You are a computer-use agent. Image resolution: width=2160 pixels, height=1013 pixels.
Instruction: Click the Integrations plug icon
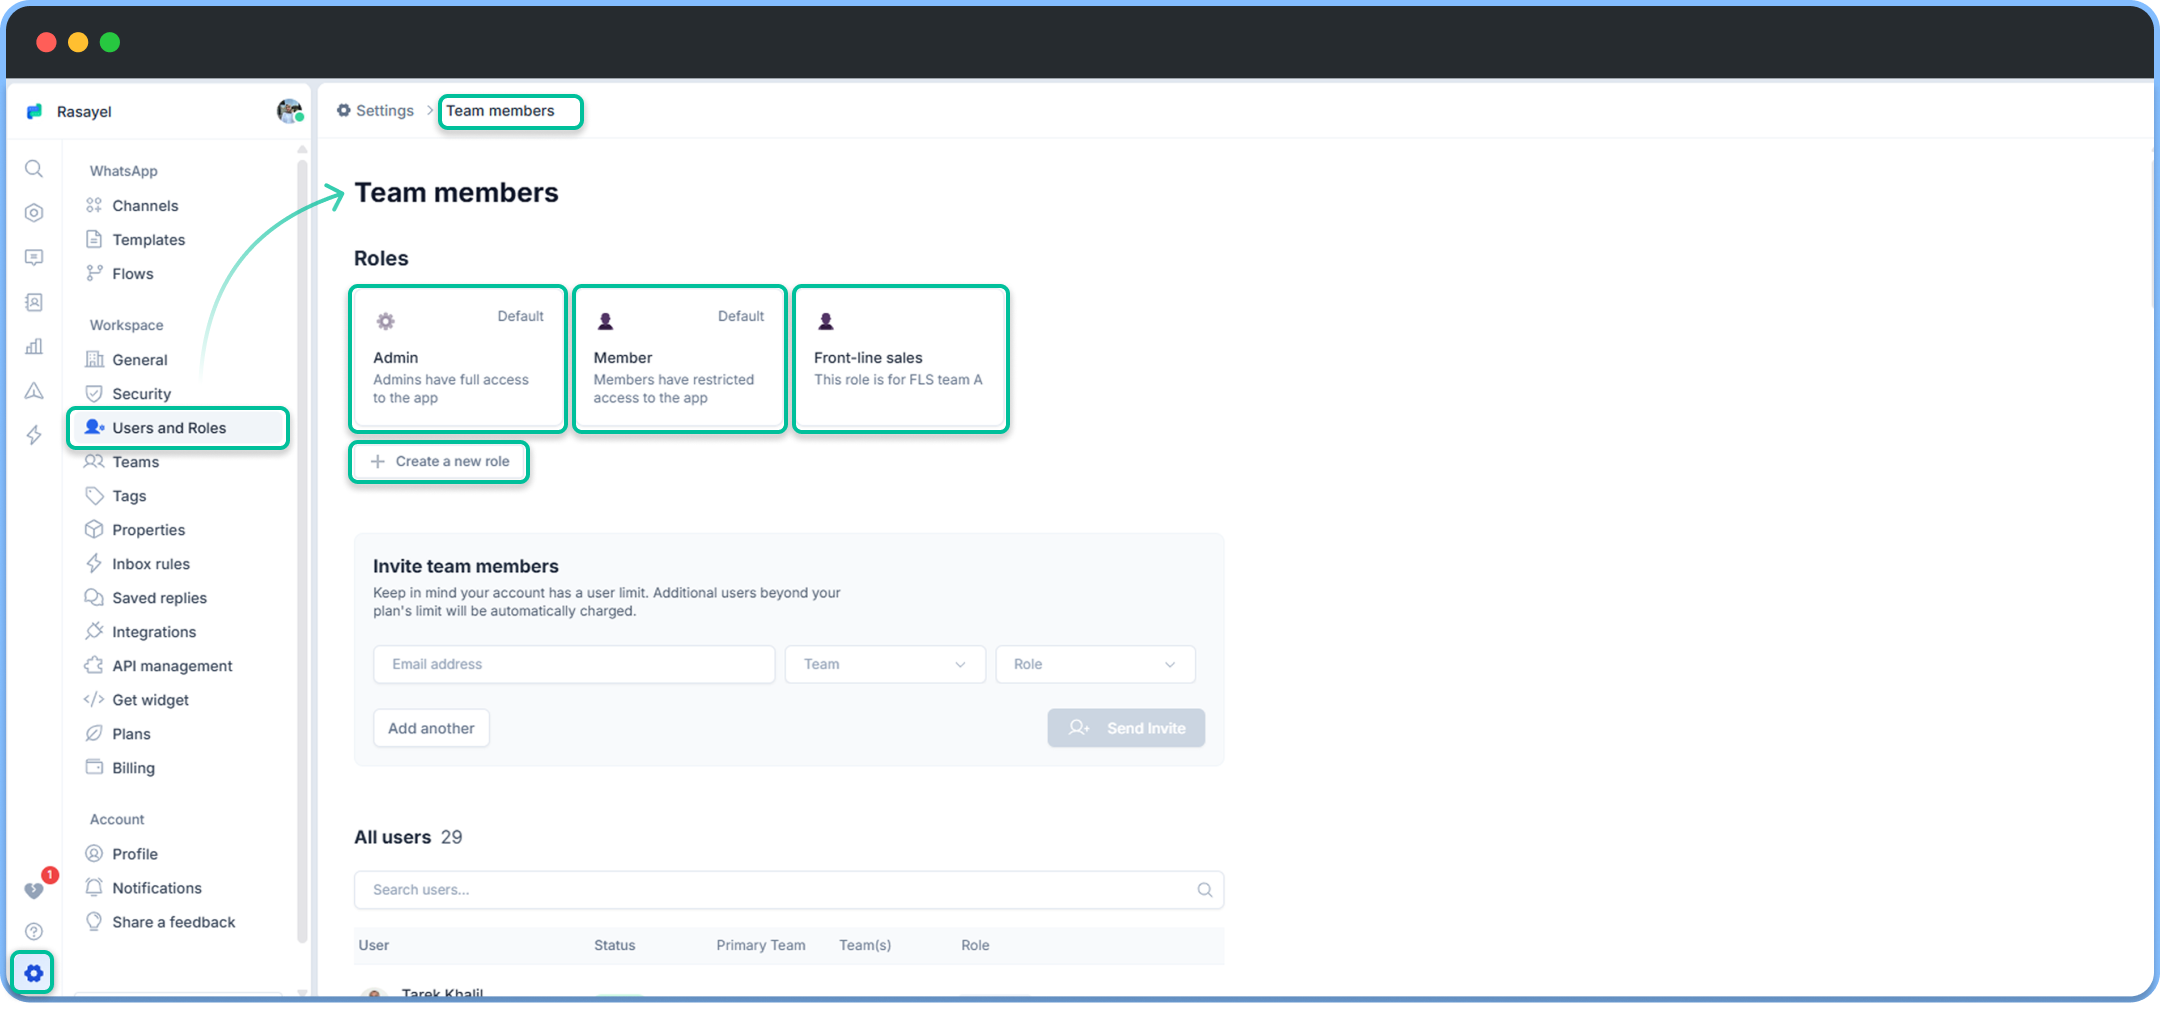coord(94,631)
